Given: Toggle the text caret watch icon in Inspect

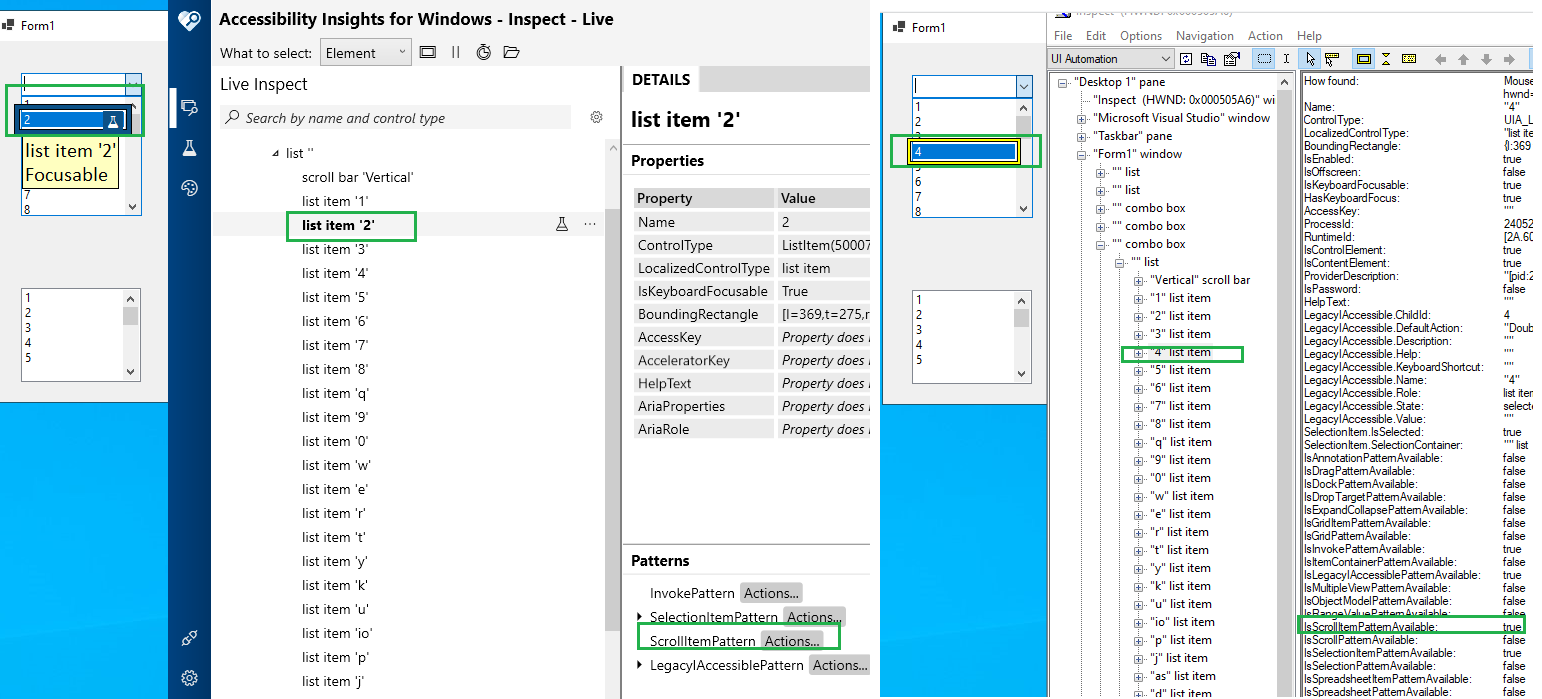Looking at the screenshot, I should pyautogui.click(x=1287, y=59).
